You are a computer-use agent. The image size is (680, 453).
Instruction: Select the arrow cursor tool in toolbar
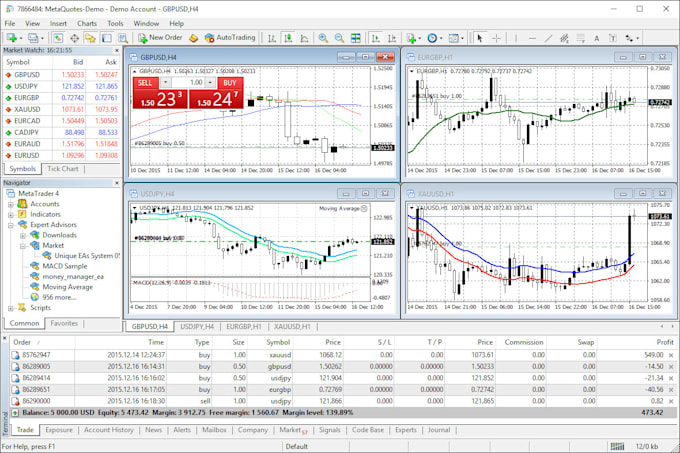[x=480, y=38]
